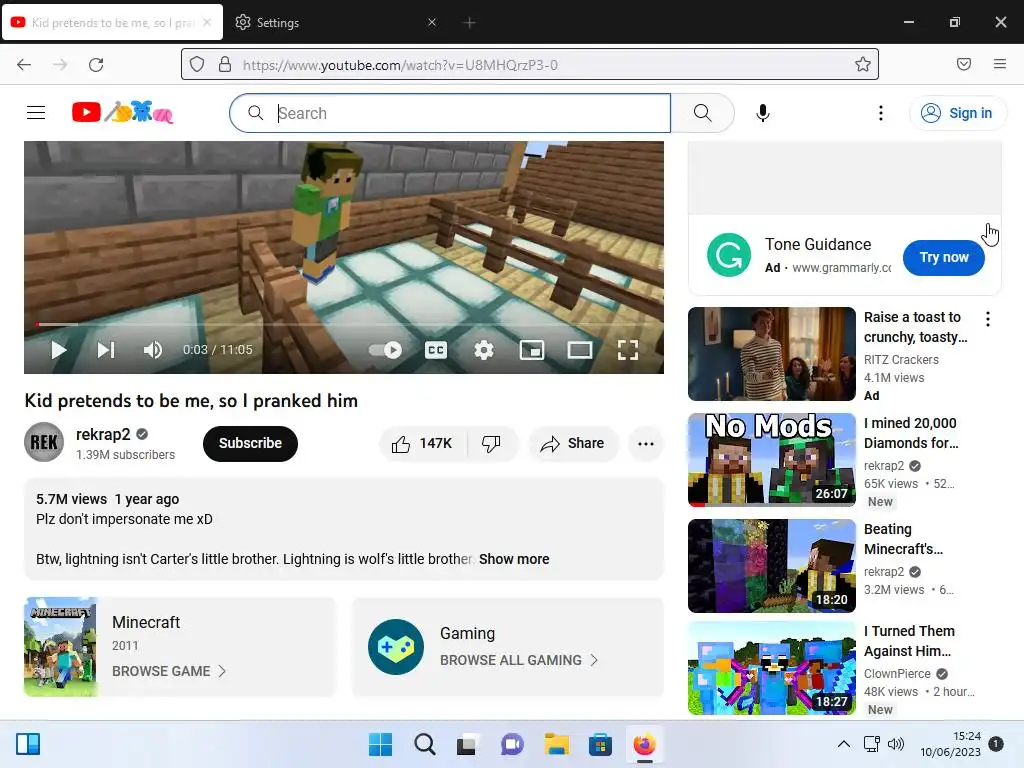
Task: Open tracking protection shield info
Action: pyautogui.click(x=197, y=64)
